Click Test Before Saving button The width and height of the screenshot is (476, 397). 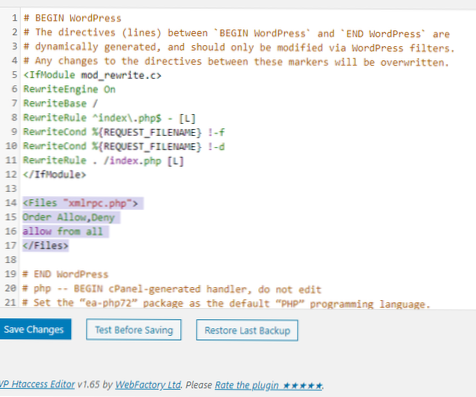pos(134,330)
